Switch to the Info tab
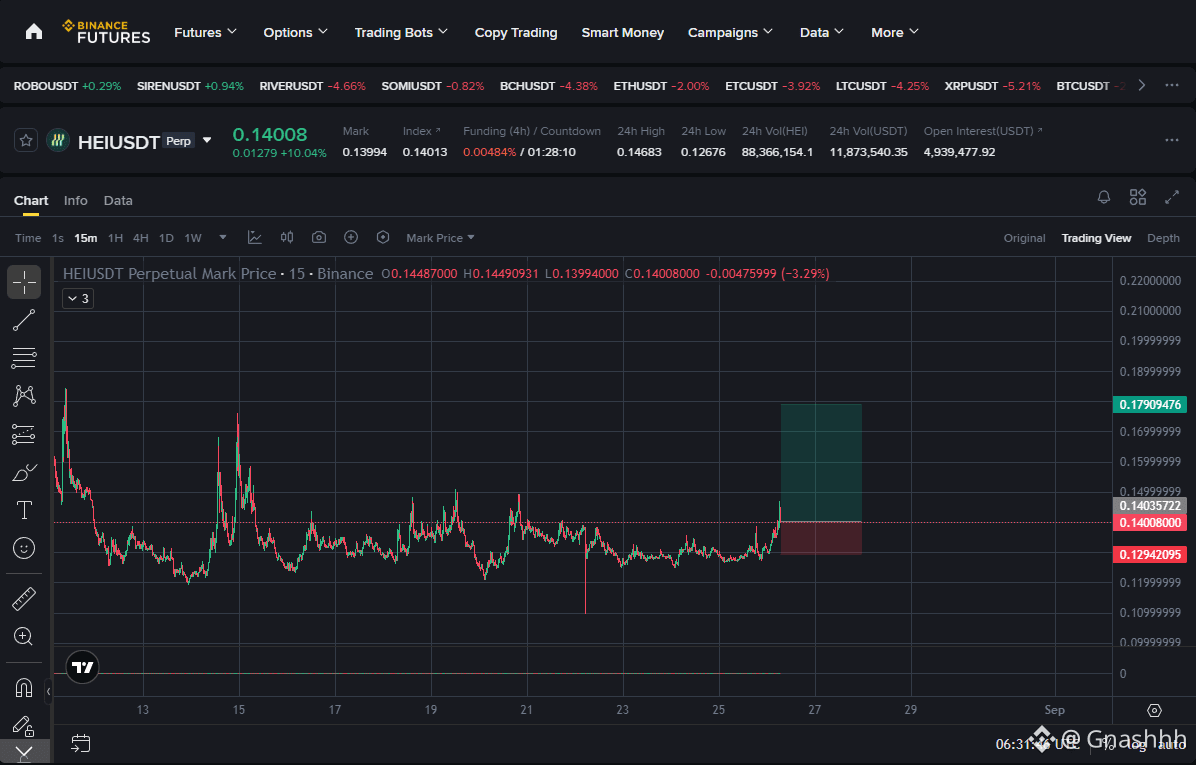 76,201
